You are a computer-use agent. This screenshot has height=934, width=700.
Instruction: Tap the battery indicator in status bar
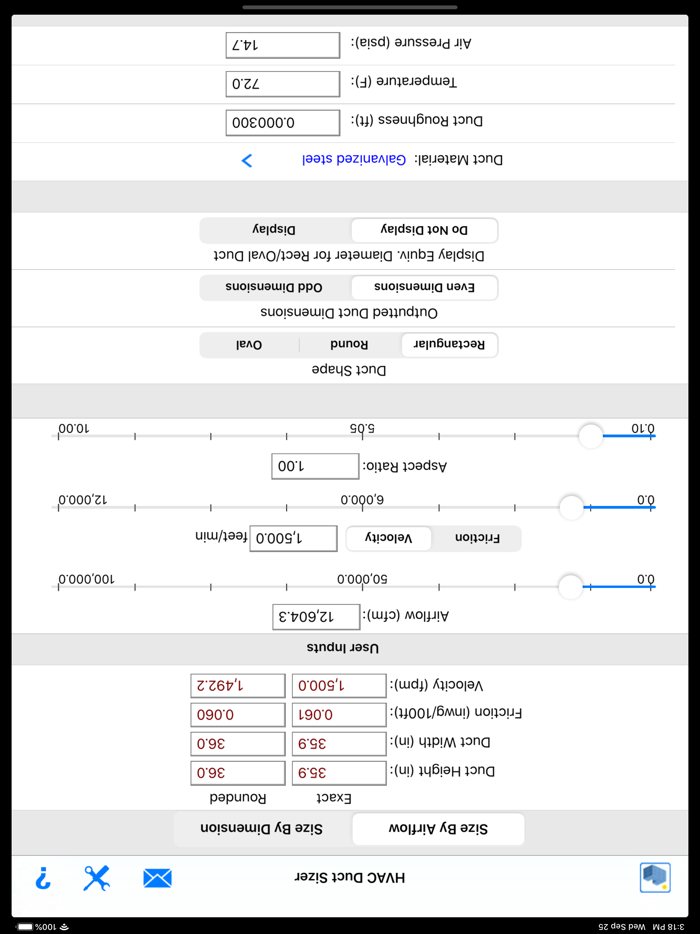(26, 927)
